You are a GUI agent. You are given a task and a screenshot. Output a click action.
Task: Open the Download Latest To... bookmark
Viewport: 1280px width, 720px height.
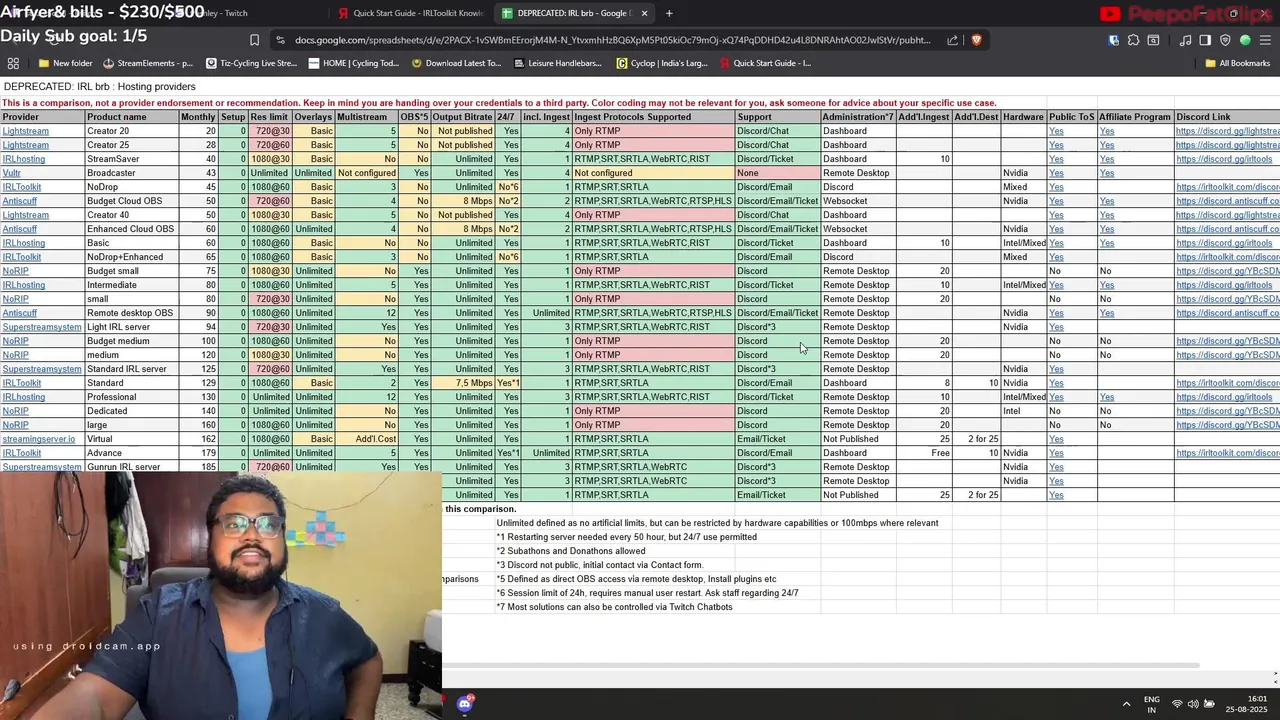point(456,63)
